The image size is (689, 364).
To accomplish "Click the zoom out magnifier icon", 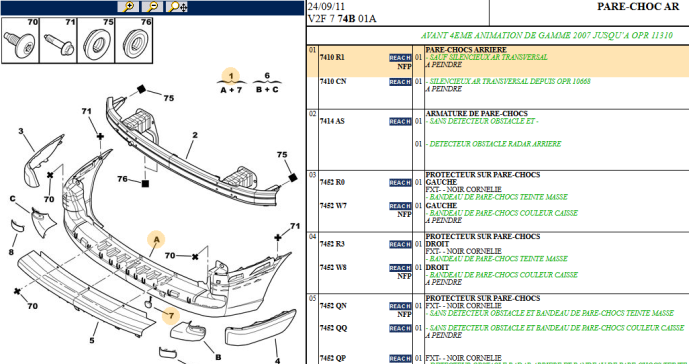I will (x=152, y=7).
